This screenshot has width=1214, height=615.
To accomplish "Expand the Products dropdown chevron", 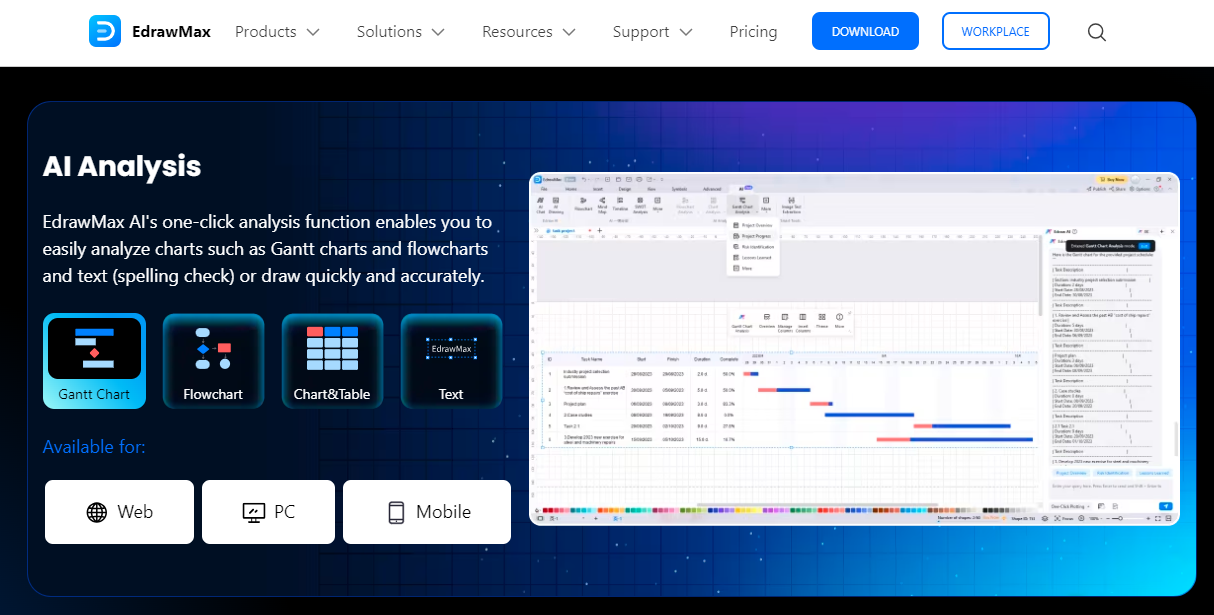I will (x=313, y=32).
